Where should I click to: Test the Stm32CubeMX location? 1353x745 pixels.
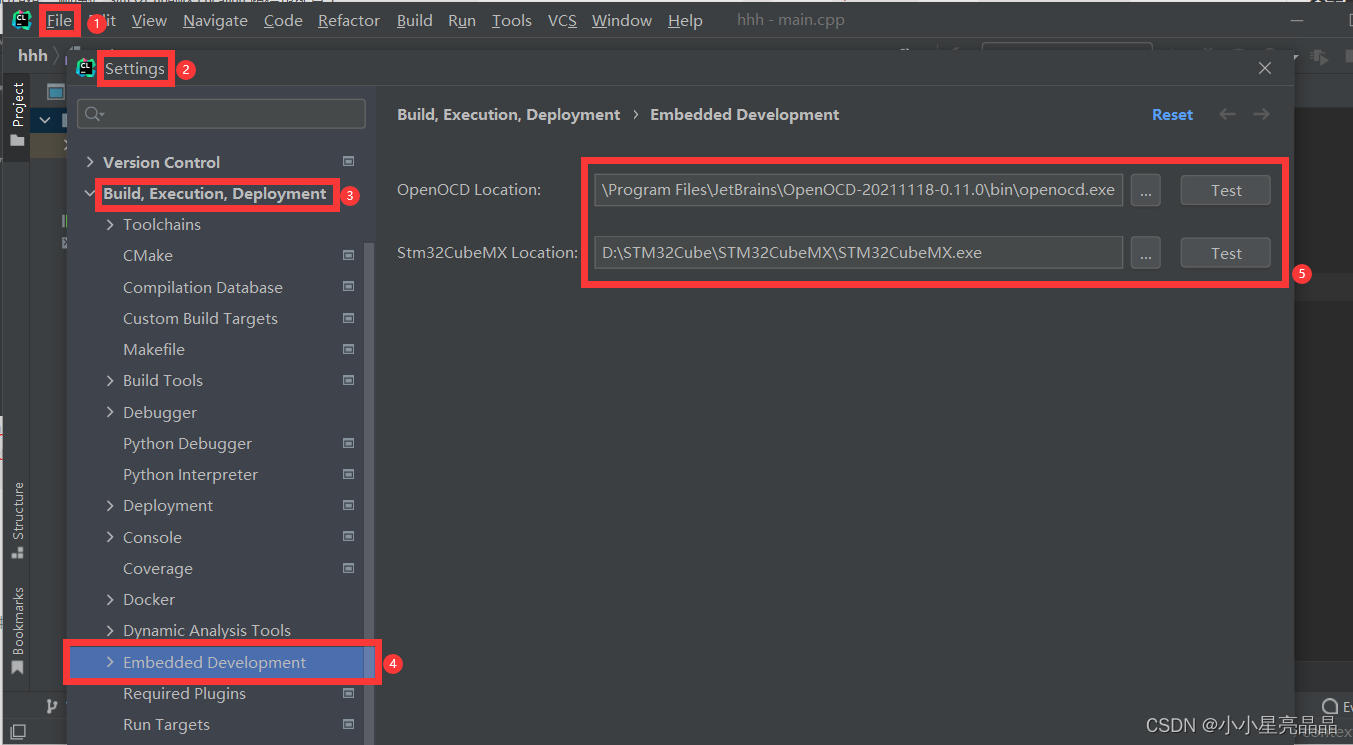coord(1226,253)
